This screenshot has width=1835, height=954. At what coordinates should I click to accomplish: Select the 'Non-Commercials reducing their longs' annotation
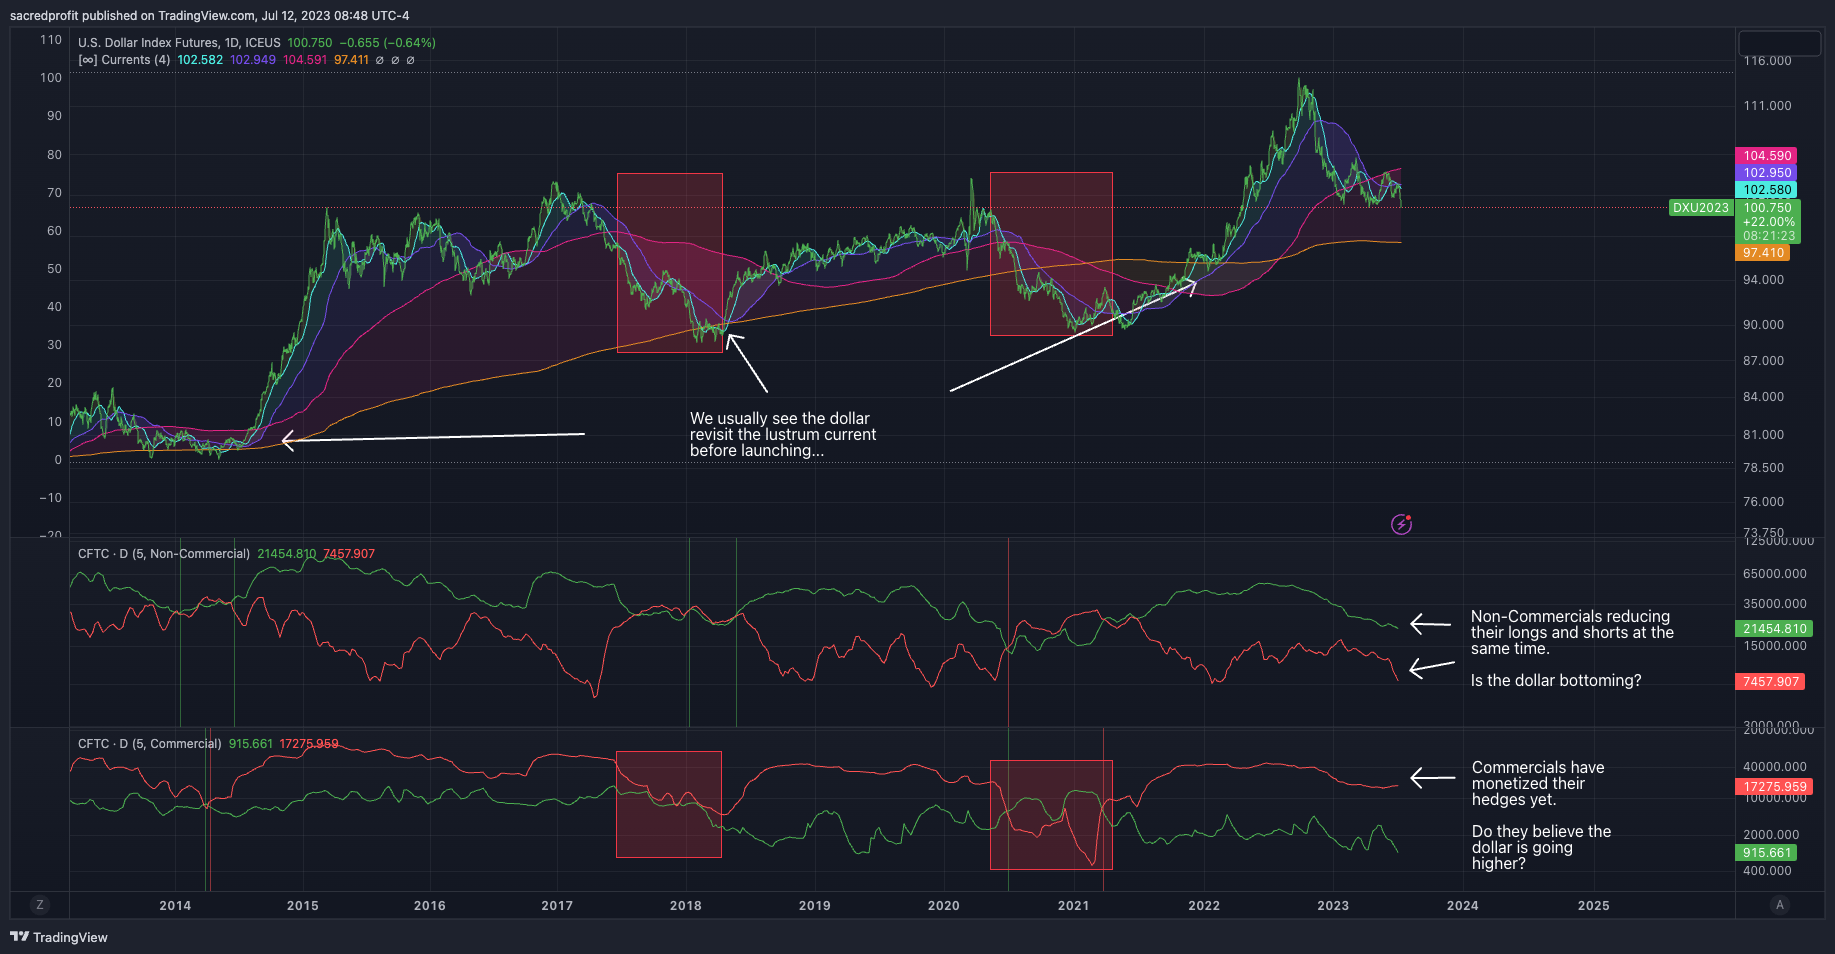(1572, 633)
